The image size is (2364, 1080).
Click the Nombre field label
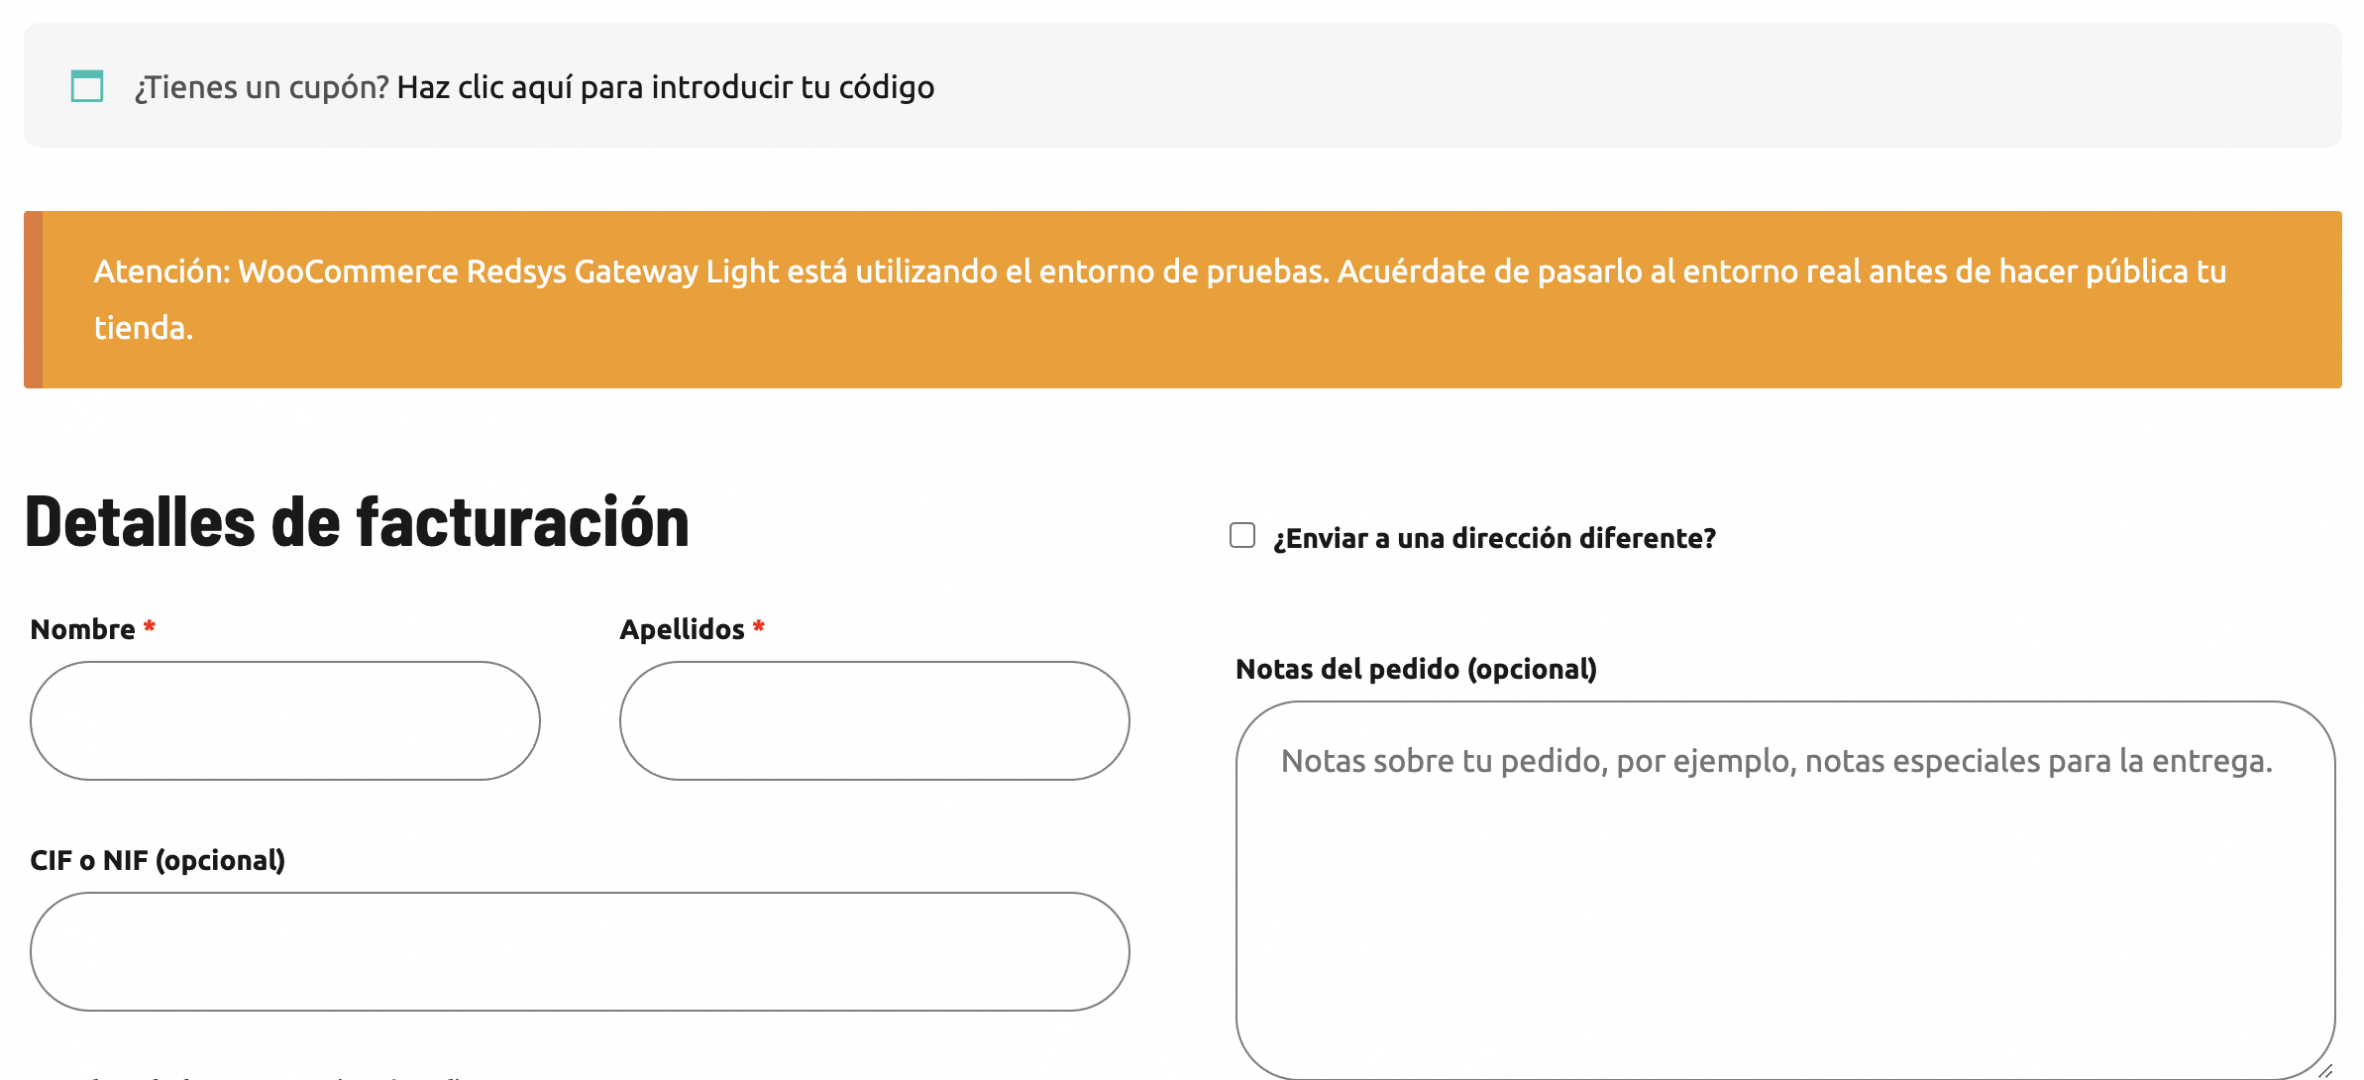82,629
